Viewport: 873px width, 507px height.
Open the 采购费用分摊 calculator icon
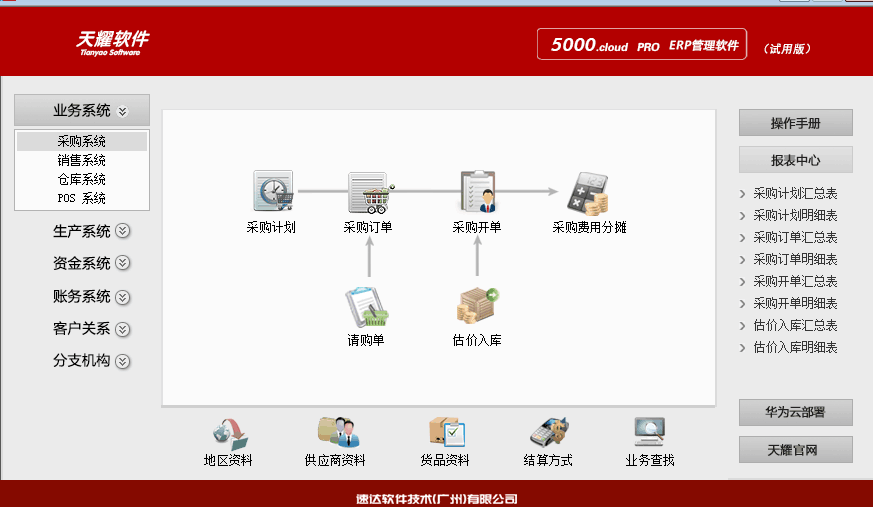588,193
